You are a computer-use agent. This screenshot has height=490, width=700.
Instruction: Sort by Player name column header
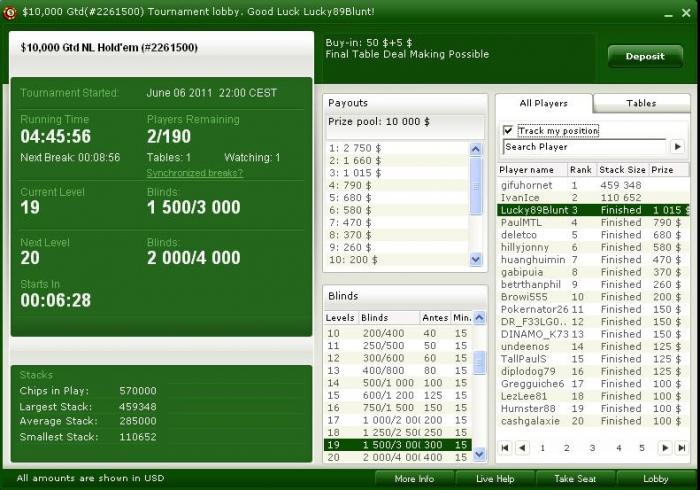tap(532, 170)
